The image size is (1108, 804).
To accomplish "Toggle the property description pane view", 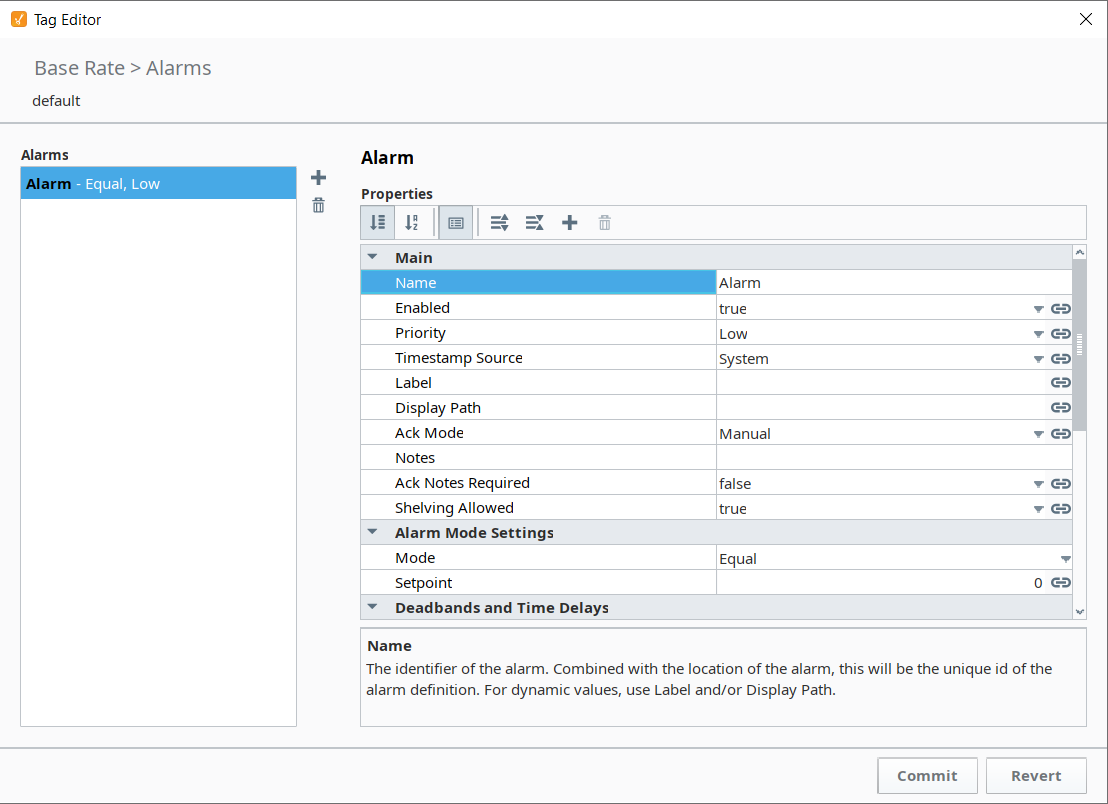I will tap(455, 222).
